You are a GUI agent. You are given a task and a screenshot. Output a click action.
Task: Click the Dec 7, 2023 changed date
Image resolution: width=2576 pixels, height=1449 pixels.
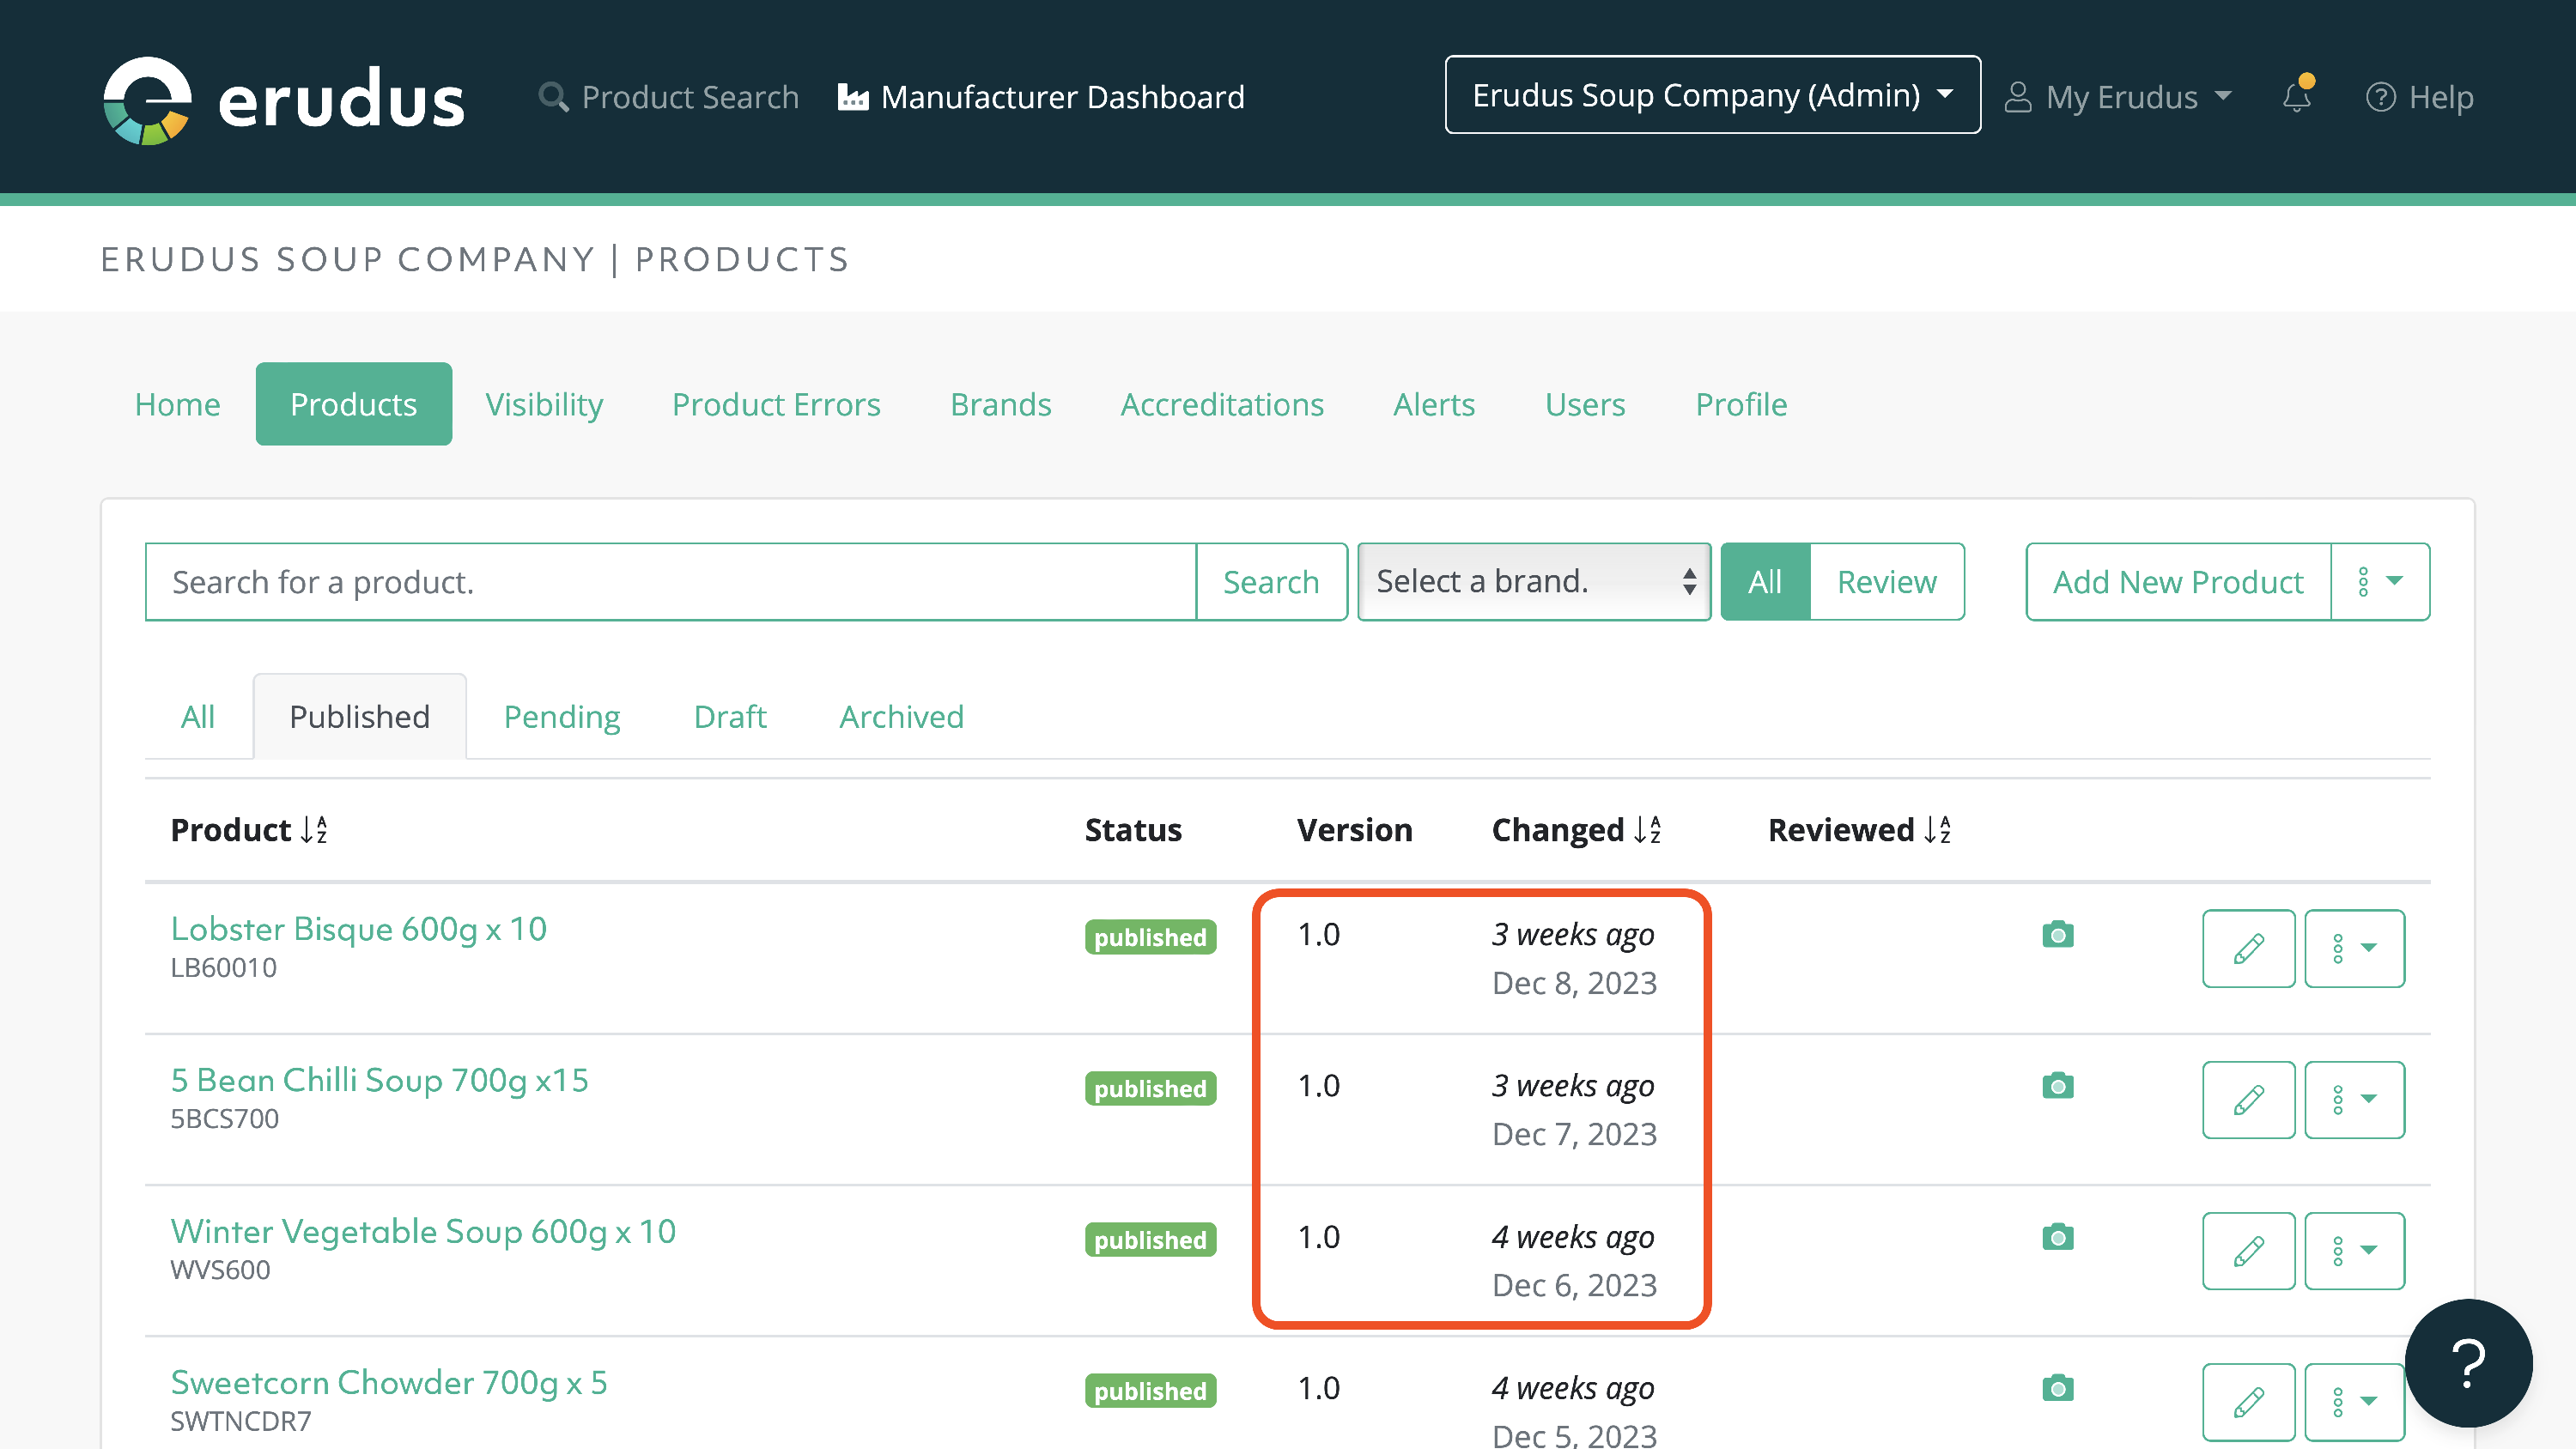click(x=1574, y=1135)
